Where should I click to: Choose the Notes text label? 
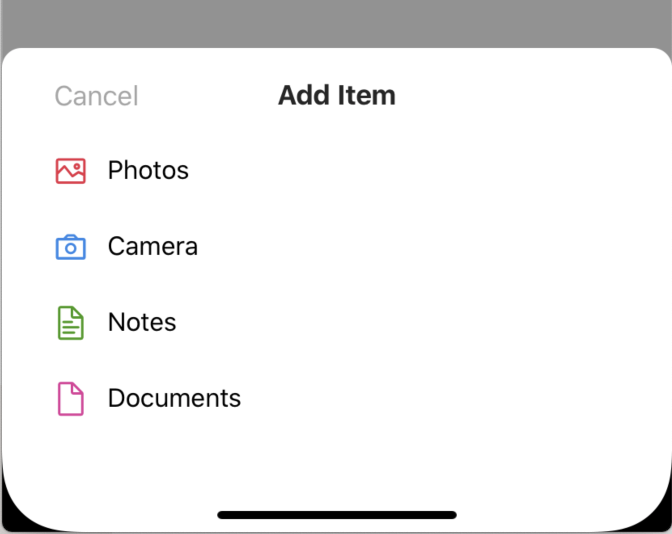pos(142,323)
